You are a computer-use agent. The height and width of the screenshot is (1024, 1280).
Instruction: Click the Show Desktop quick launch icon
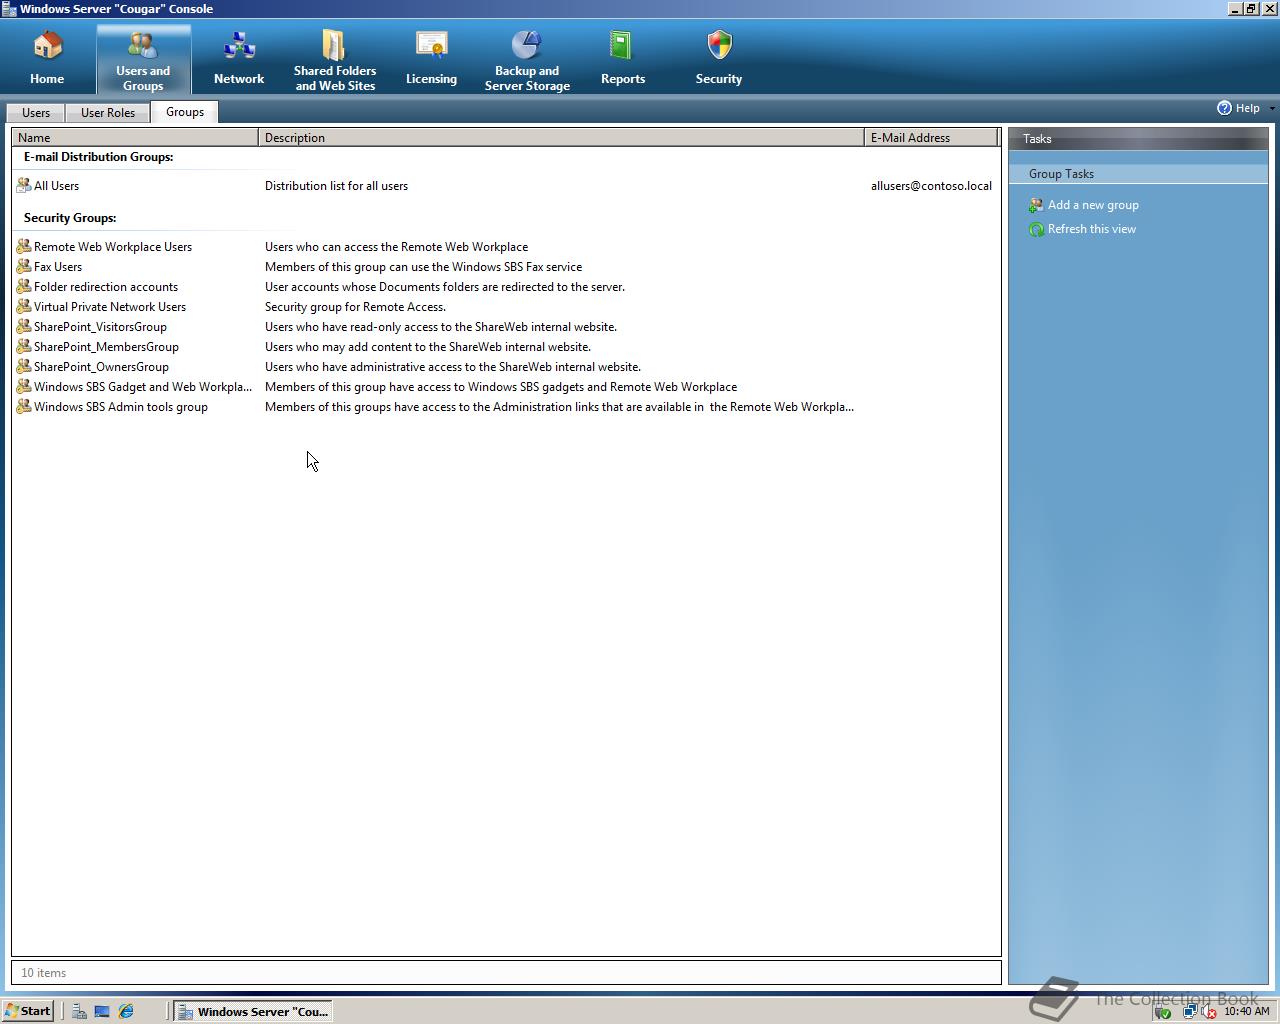pyautogui.click(x=102, y=1011)
